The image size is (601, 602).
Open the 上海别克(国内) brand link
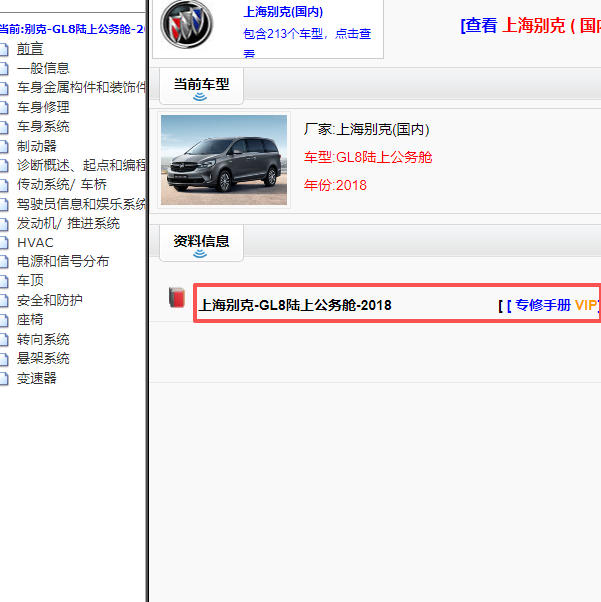[283, 12]
